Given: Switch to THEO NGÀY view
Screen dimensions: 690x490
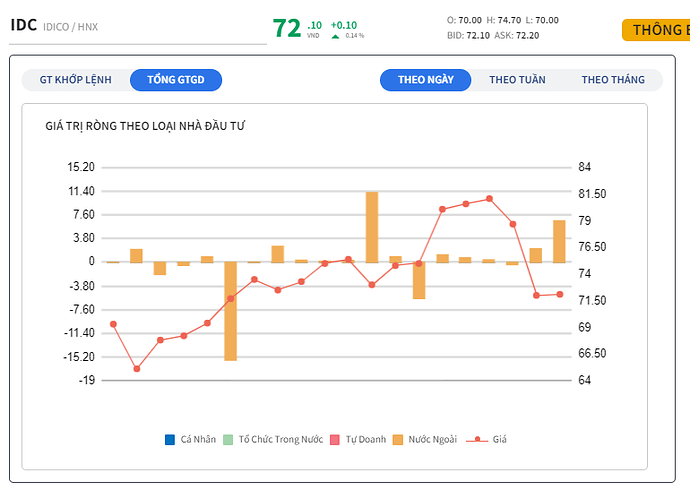Looking at the screenshot, I should [x=425, y=80].
